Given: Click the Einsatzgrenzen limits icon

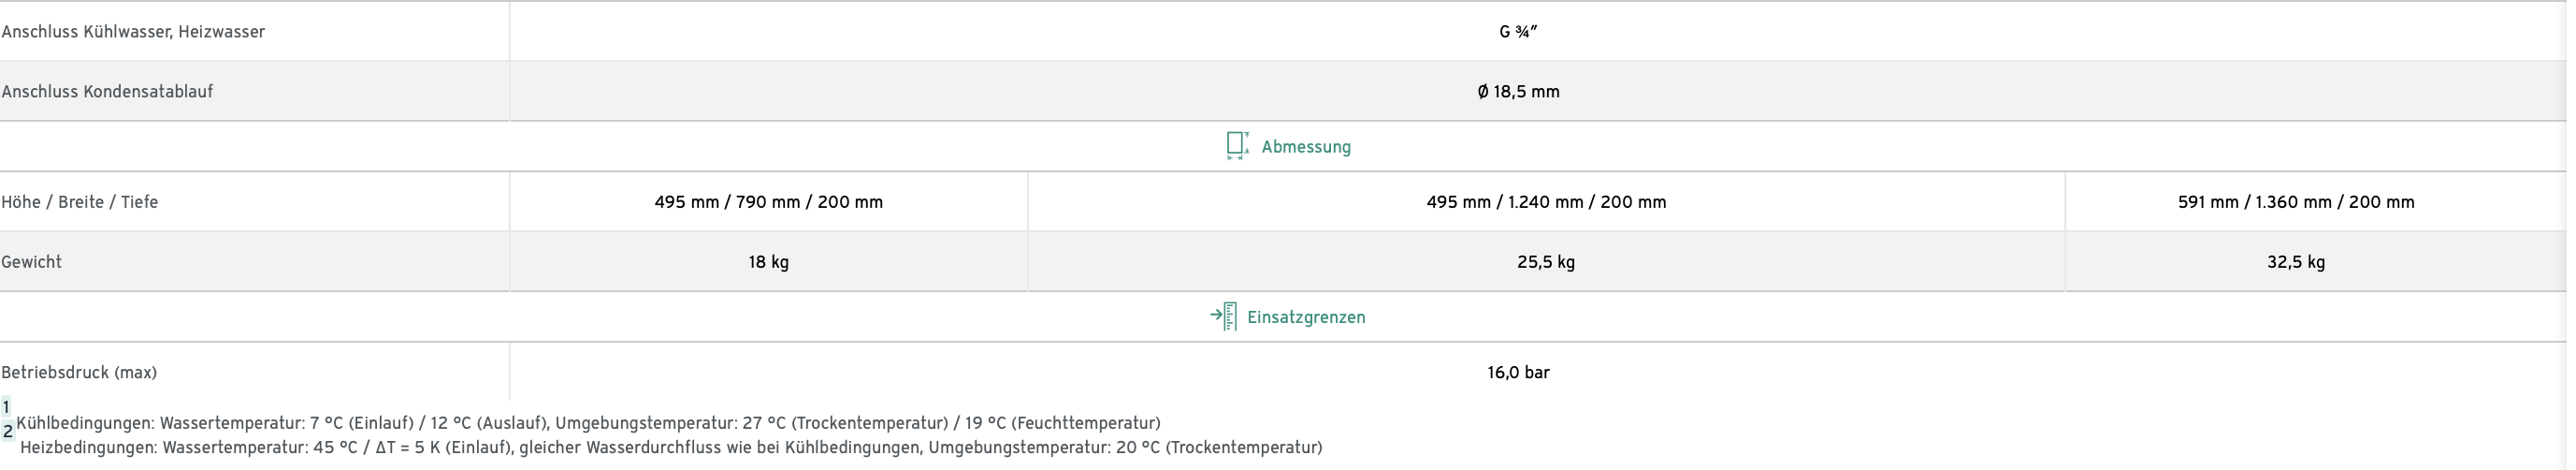Looking at the screenshot, I should (1224, 316).
